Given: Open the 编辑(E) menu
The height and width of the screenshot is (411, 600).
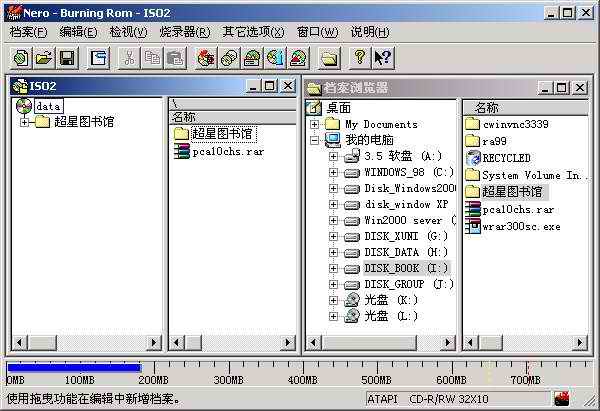Looking at the screenshot, I should click(x=78, y=32).
